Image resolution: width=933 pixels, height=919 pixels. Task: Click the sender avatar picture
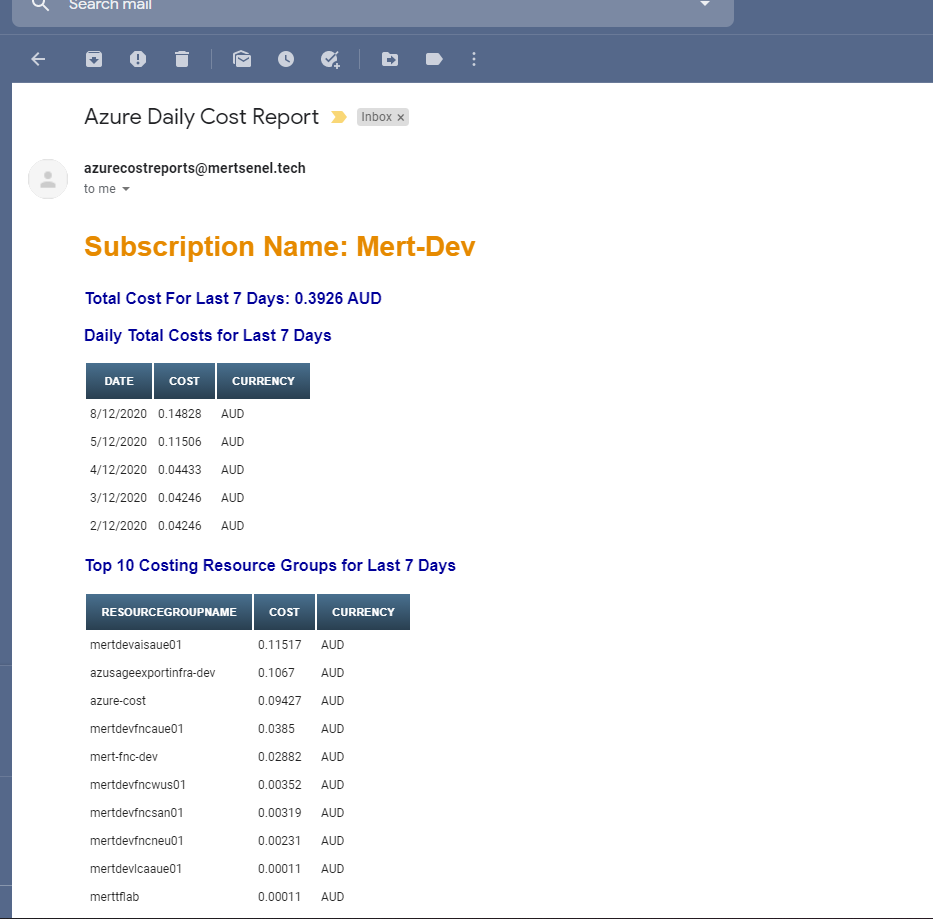[x=48, y=179]
